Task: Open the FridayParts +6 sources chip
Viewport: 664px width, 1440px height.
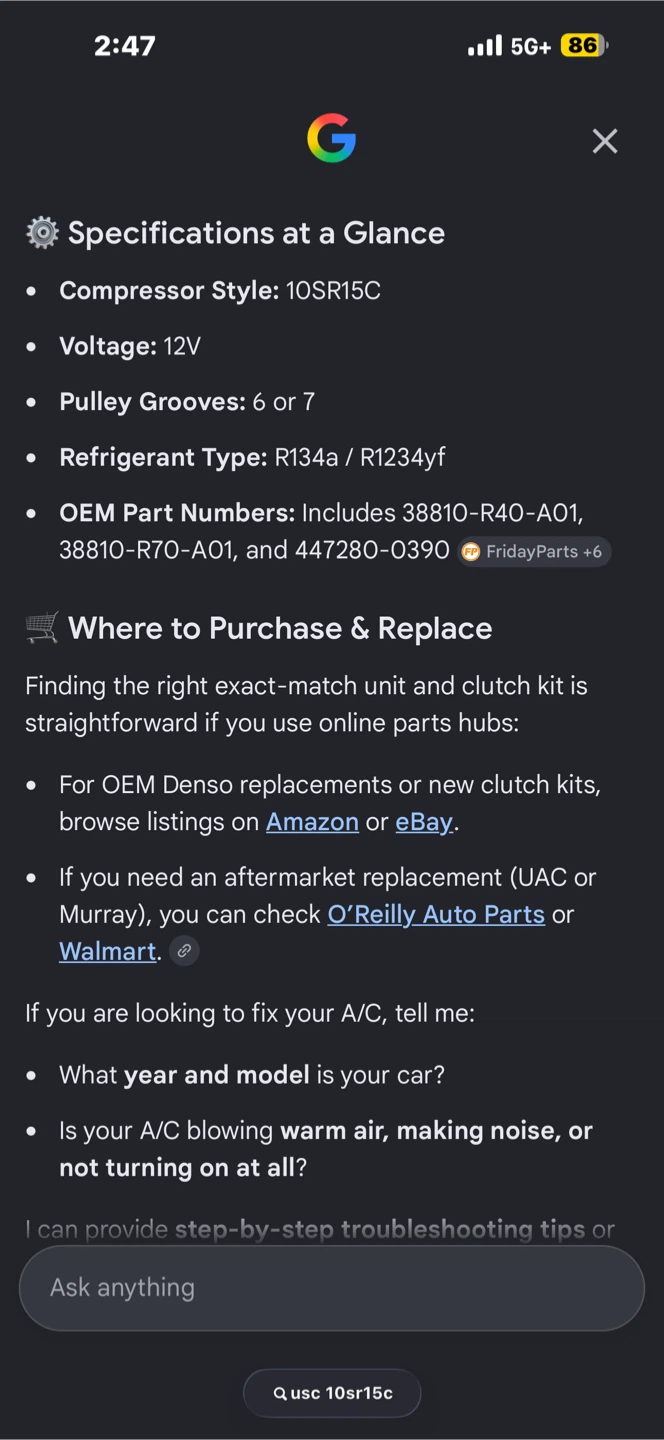Action: point(534,552)
